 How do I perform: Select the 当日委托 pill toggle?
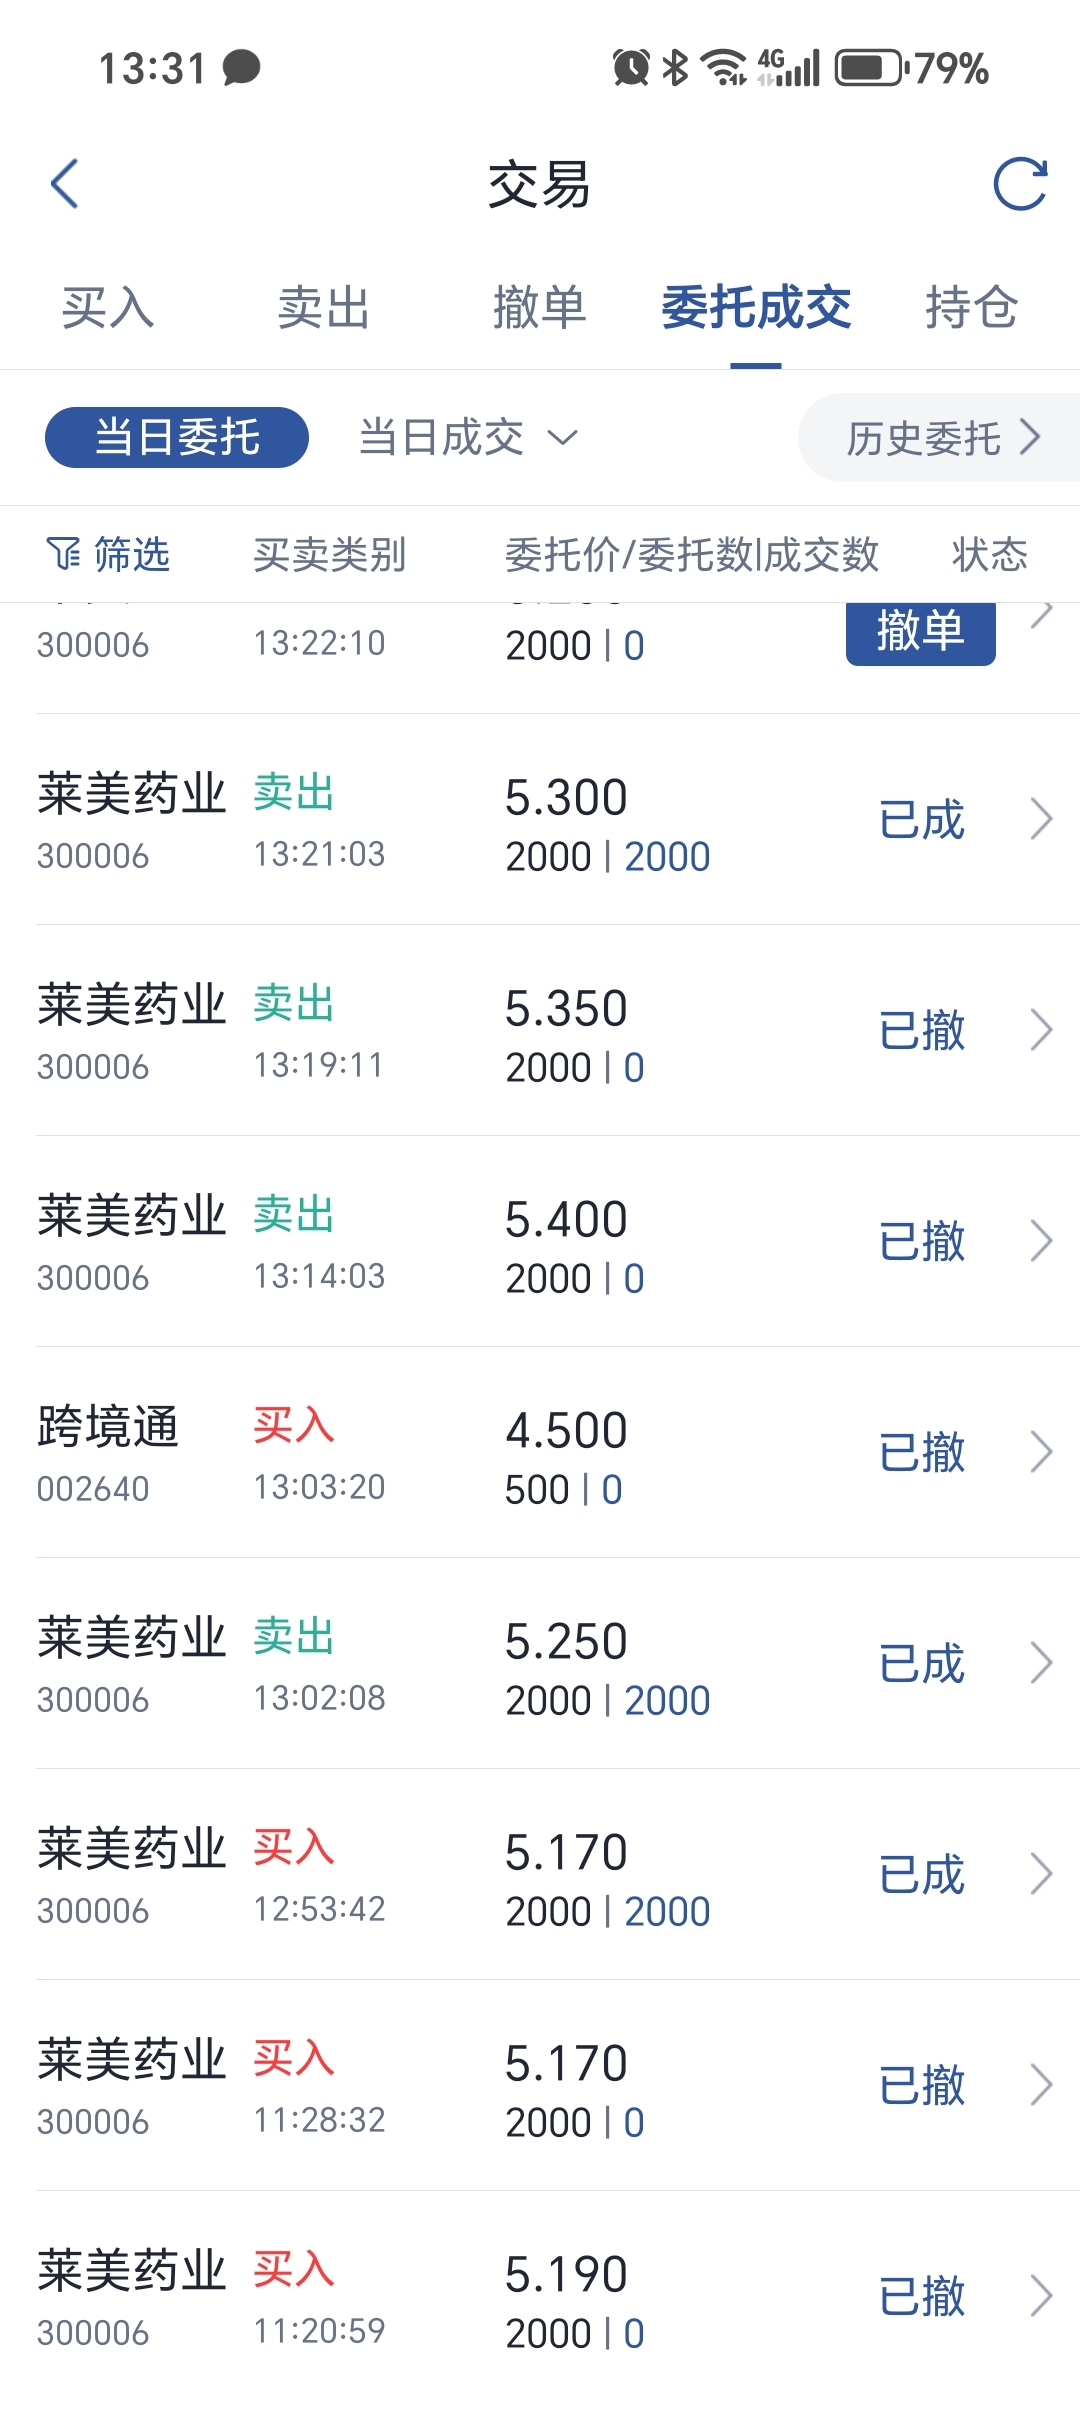coord(177,437)
